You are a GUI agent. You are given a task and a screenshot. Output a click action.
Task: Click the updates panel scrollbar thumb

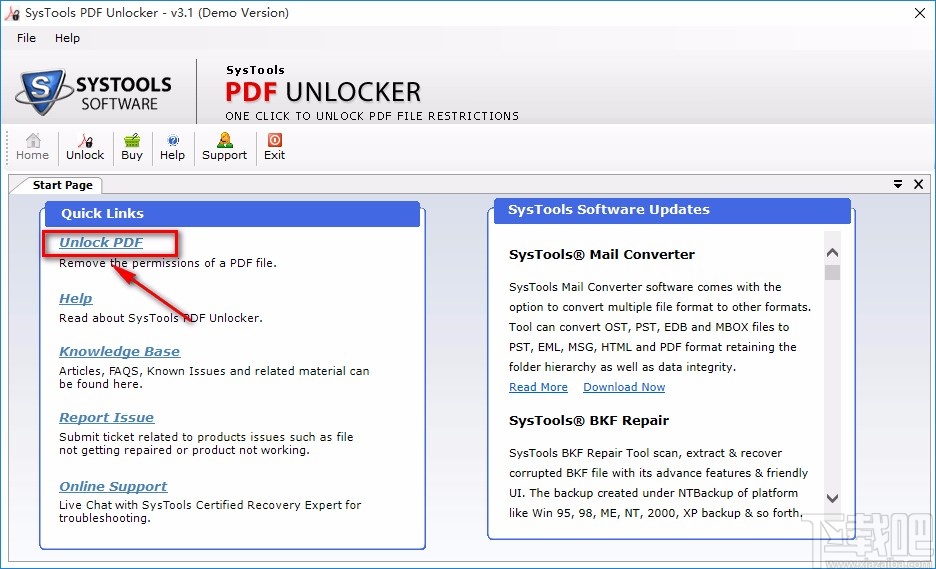point(832,272)
